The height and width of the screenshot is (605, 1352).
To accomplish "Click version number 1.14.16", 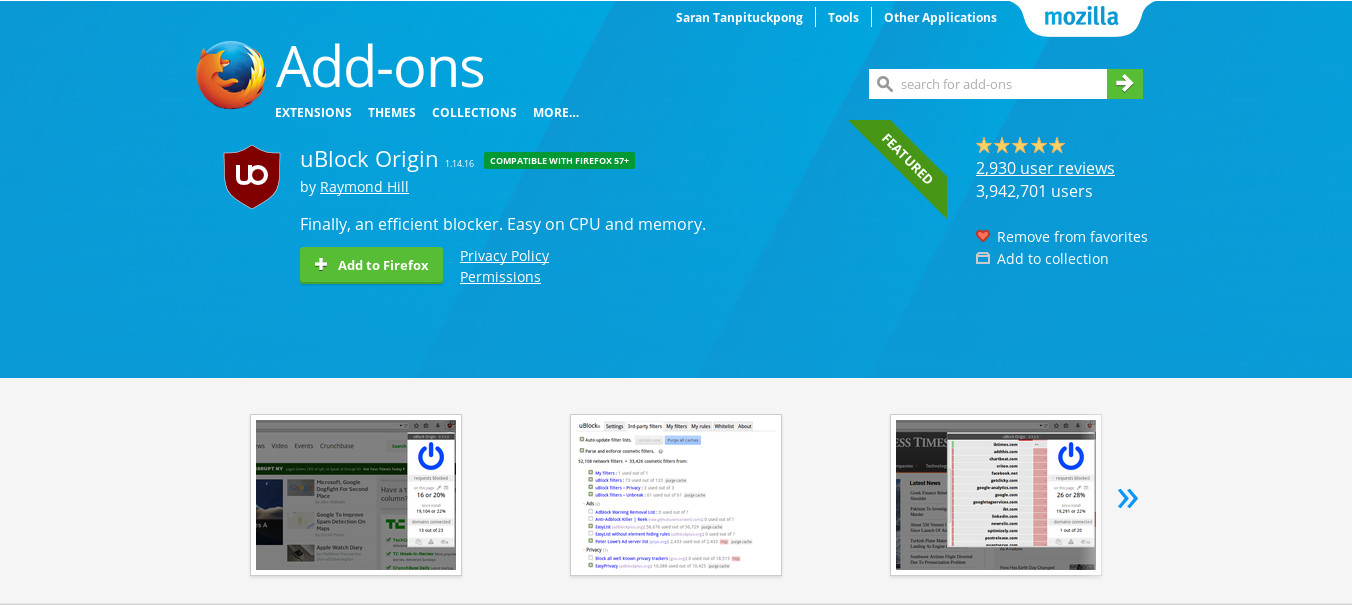I will [x=459, y=164].
